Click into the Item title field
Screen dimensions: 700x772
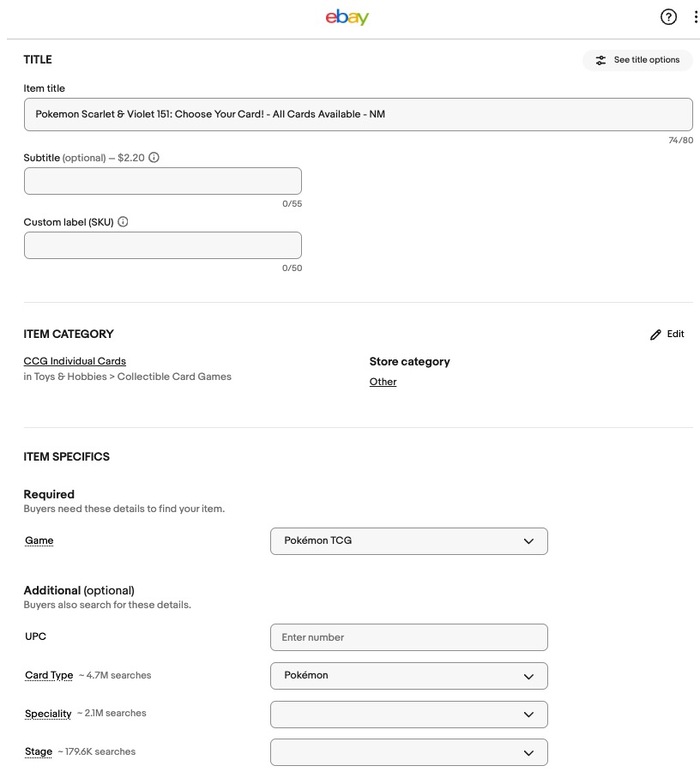click(x=358, y=114)
